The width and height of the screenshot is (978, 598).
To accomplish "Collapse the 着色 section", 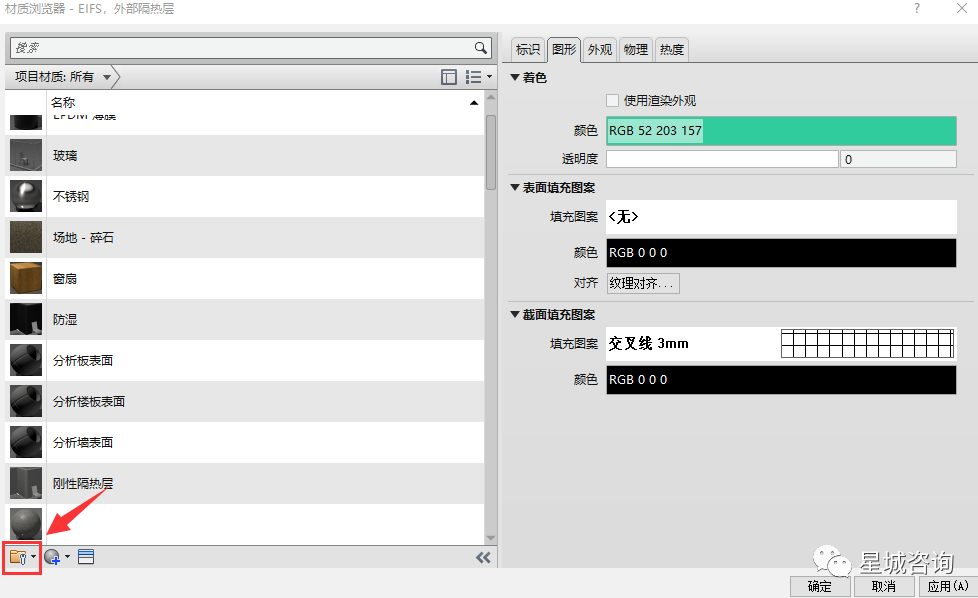I will [516, 78].
